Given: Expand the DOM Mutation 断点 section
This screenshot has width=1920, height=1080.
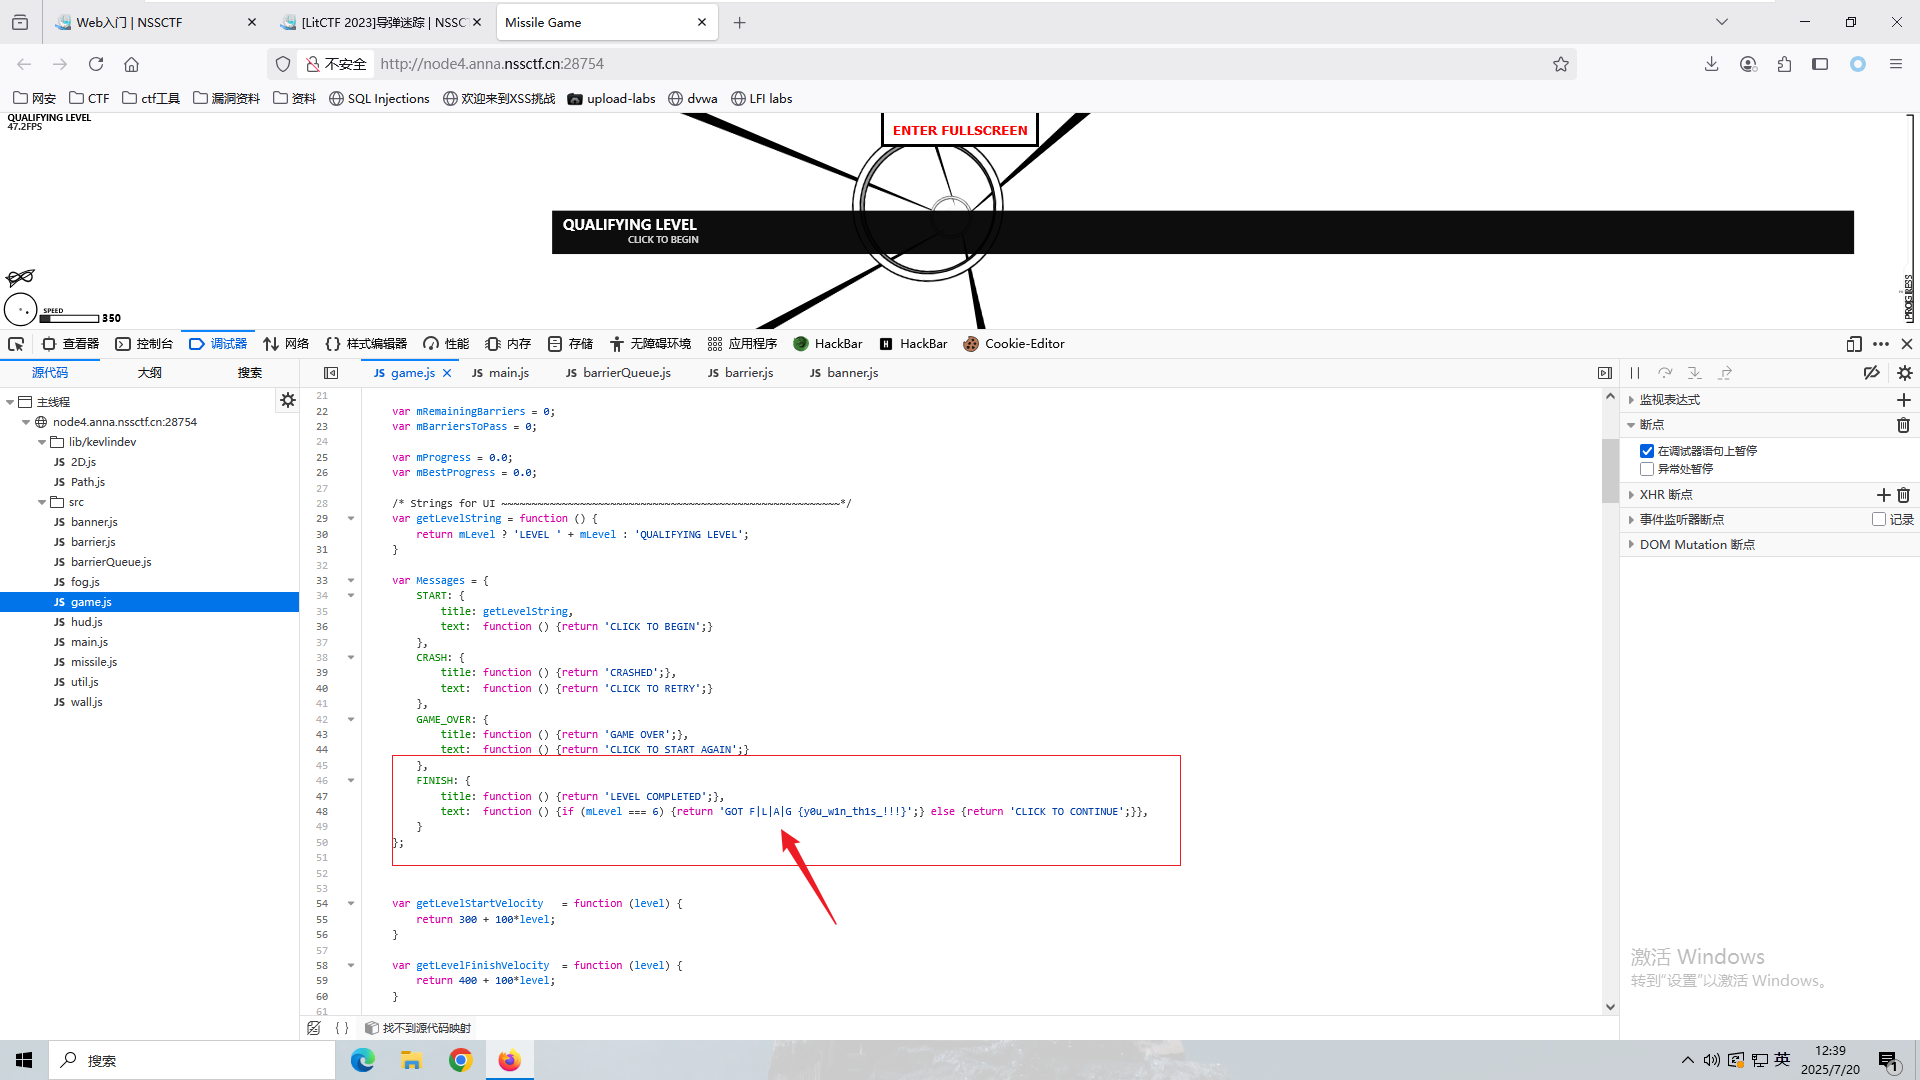Looking at the screenshot, I should (1631, 544).
